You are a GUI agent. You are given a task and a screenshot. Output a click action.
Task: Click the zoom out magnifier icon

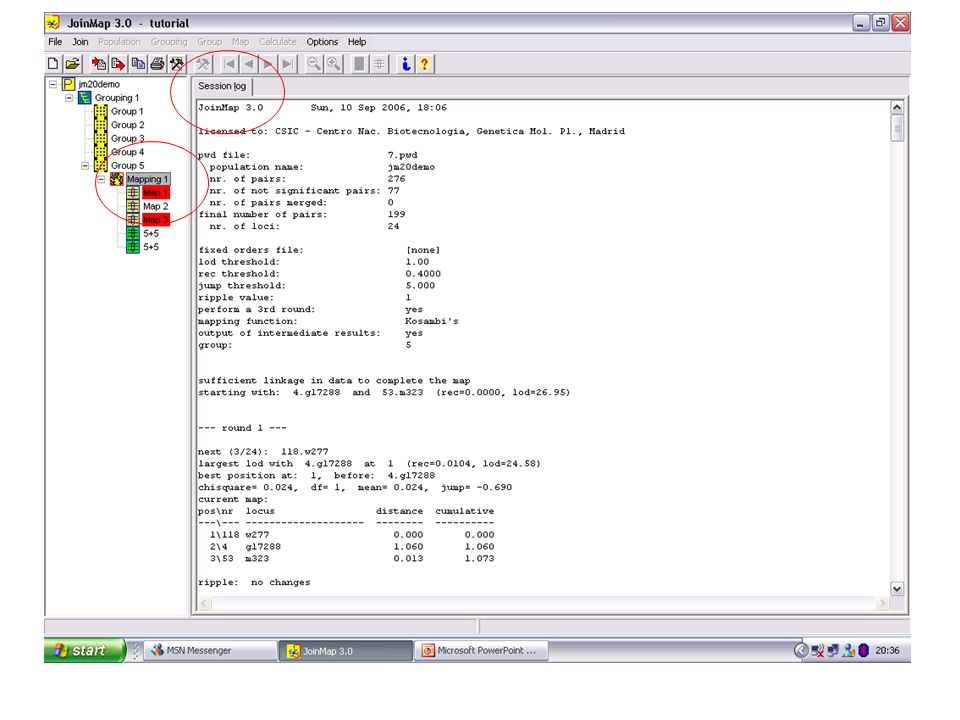tap(313, 64)
